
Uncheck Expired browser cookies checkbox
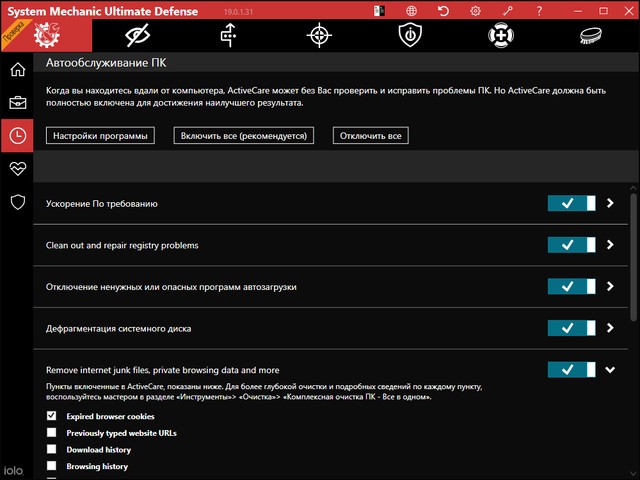(52, 416)
